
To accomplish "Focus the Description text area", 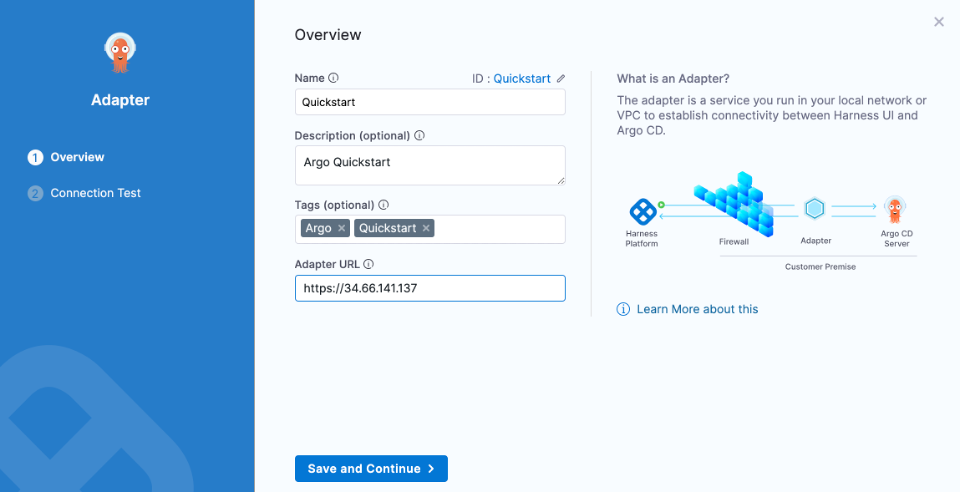I will tap(430, 165).
